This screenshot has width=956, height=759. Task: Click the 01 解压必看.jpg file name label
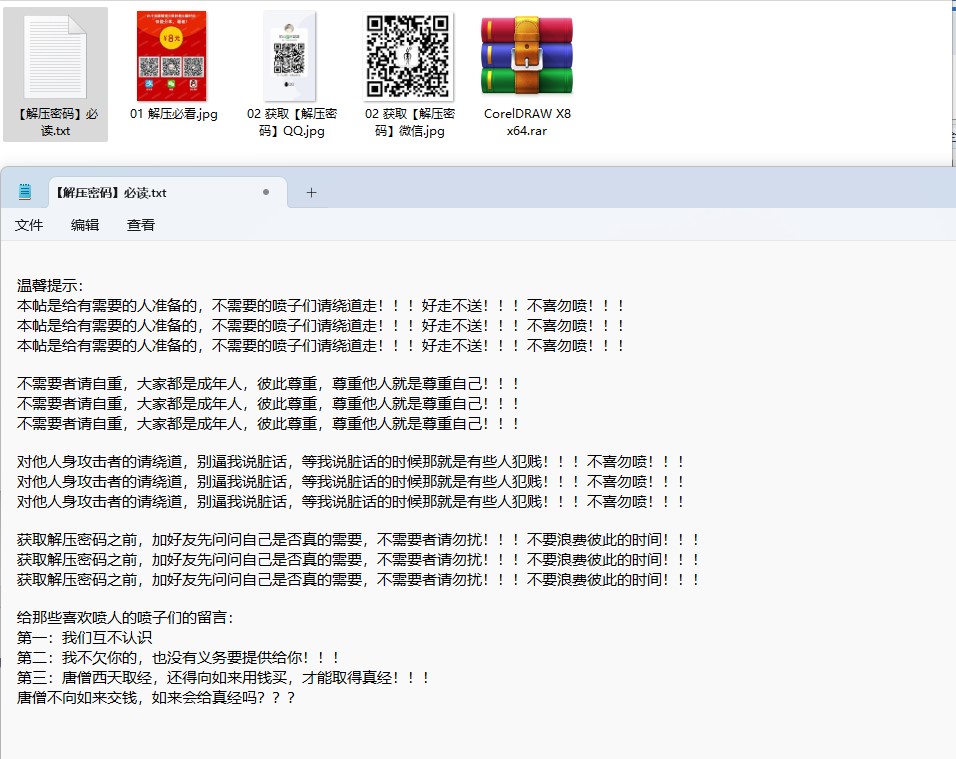click(x=174, y=113)
